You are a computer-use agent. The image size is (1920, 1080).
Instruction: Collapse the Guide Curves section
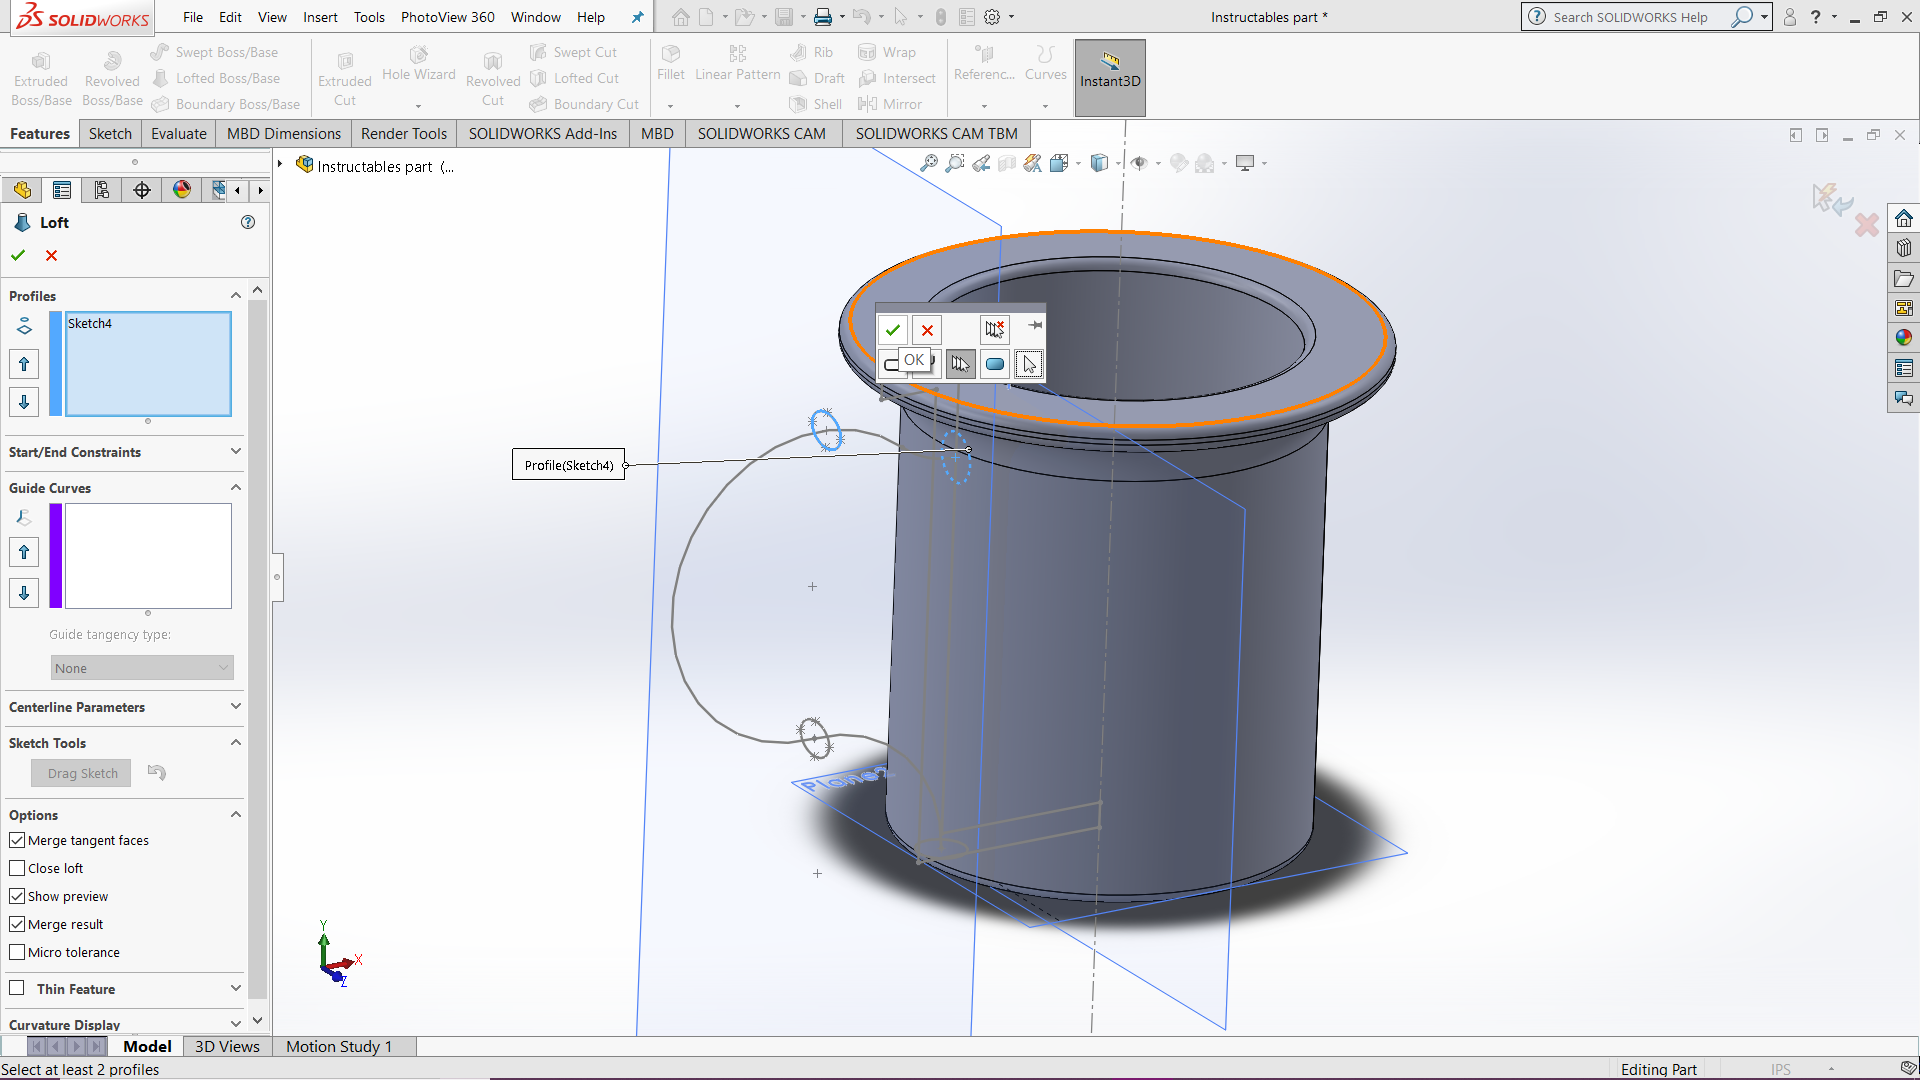236,487
